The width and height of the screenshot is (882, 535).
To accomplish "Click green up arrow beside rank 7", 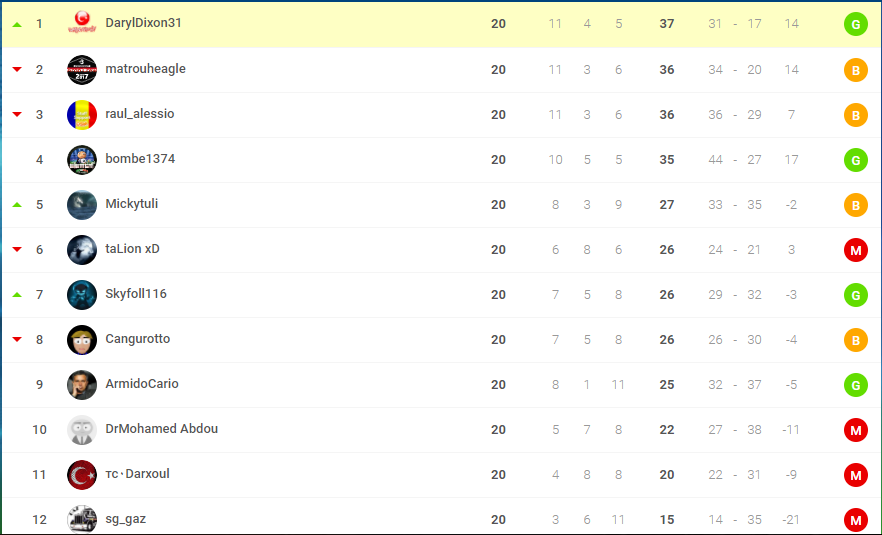I will [17, 294].
